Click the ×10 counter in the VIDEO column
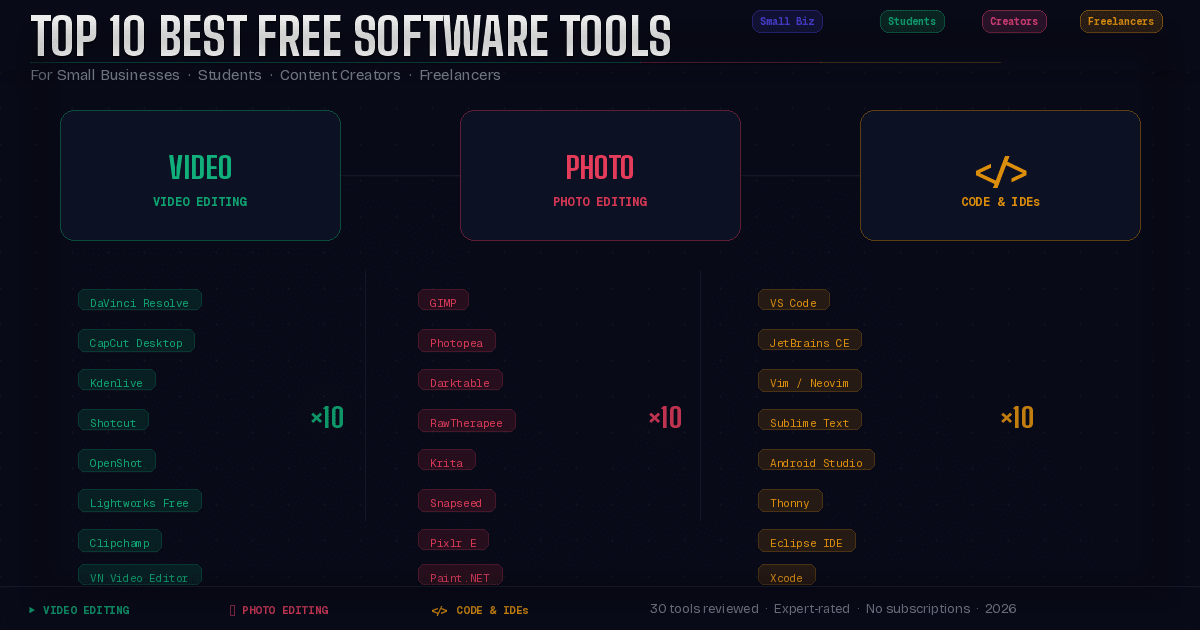Screen dimensions: 1200x630 tap(327, 417)
